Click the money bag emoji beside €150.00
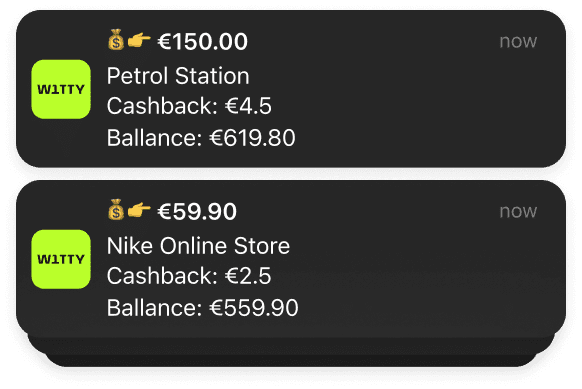 click(116, 40)
